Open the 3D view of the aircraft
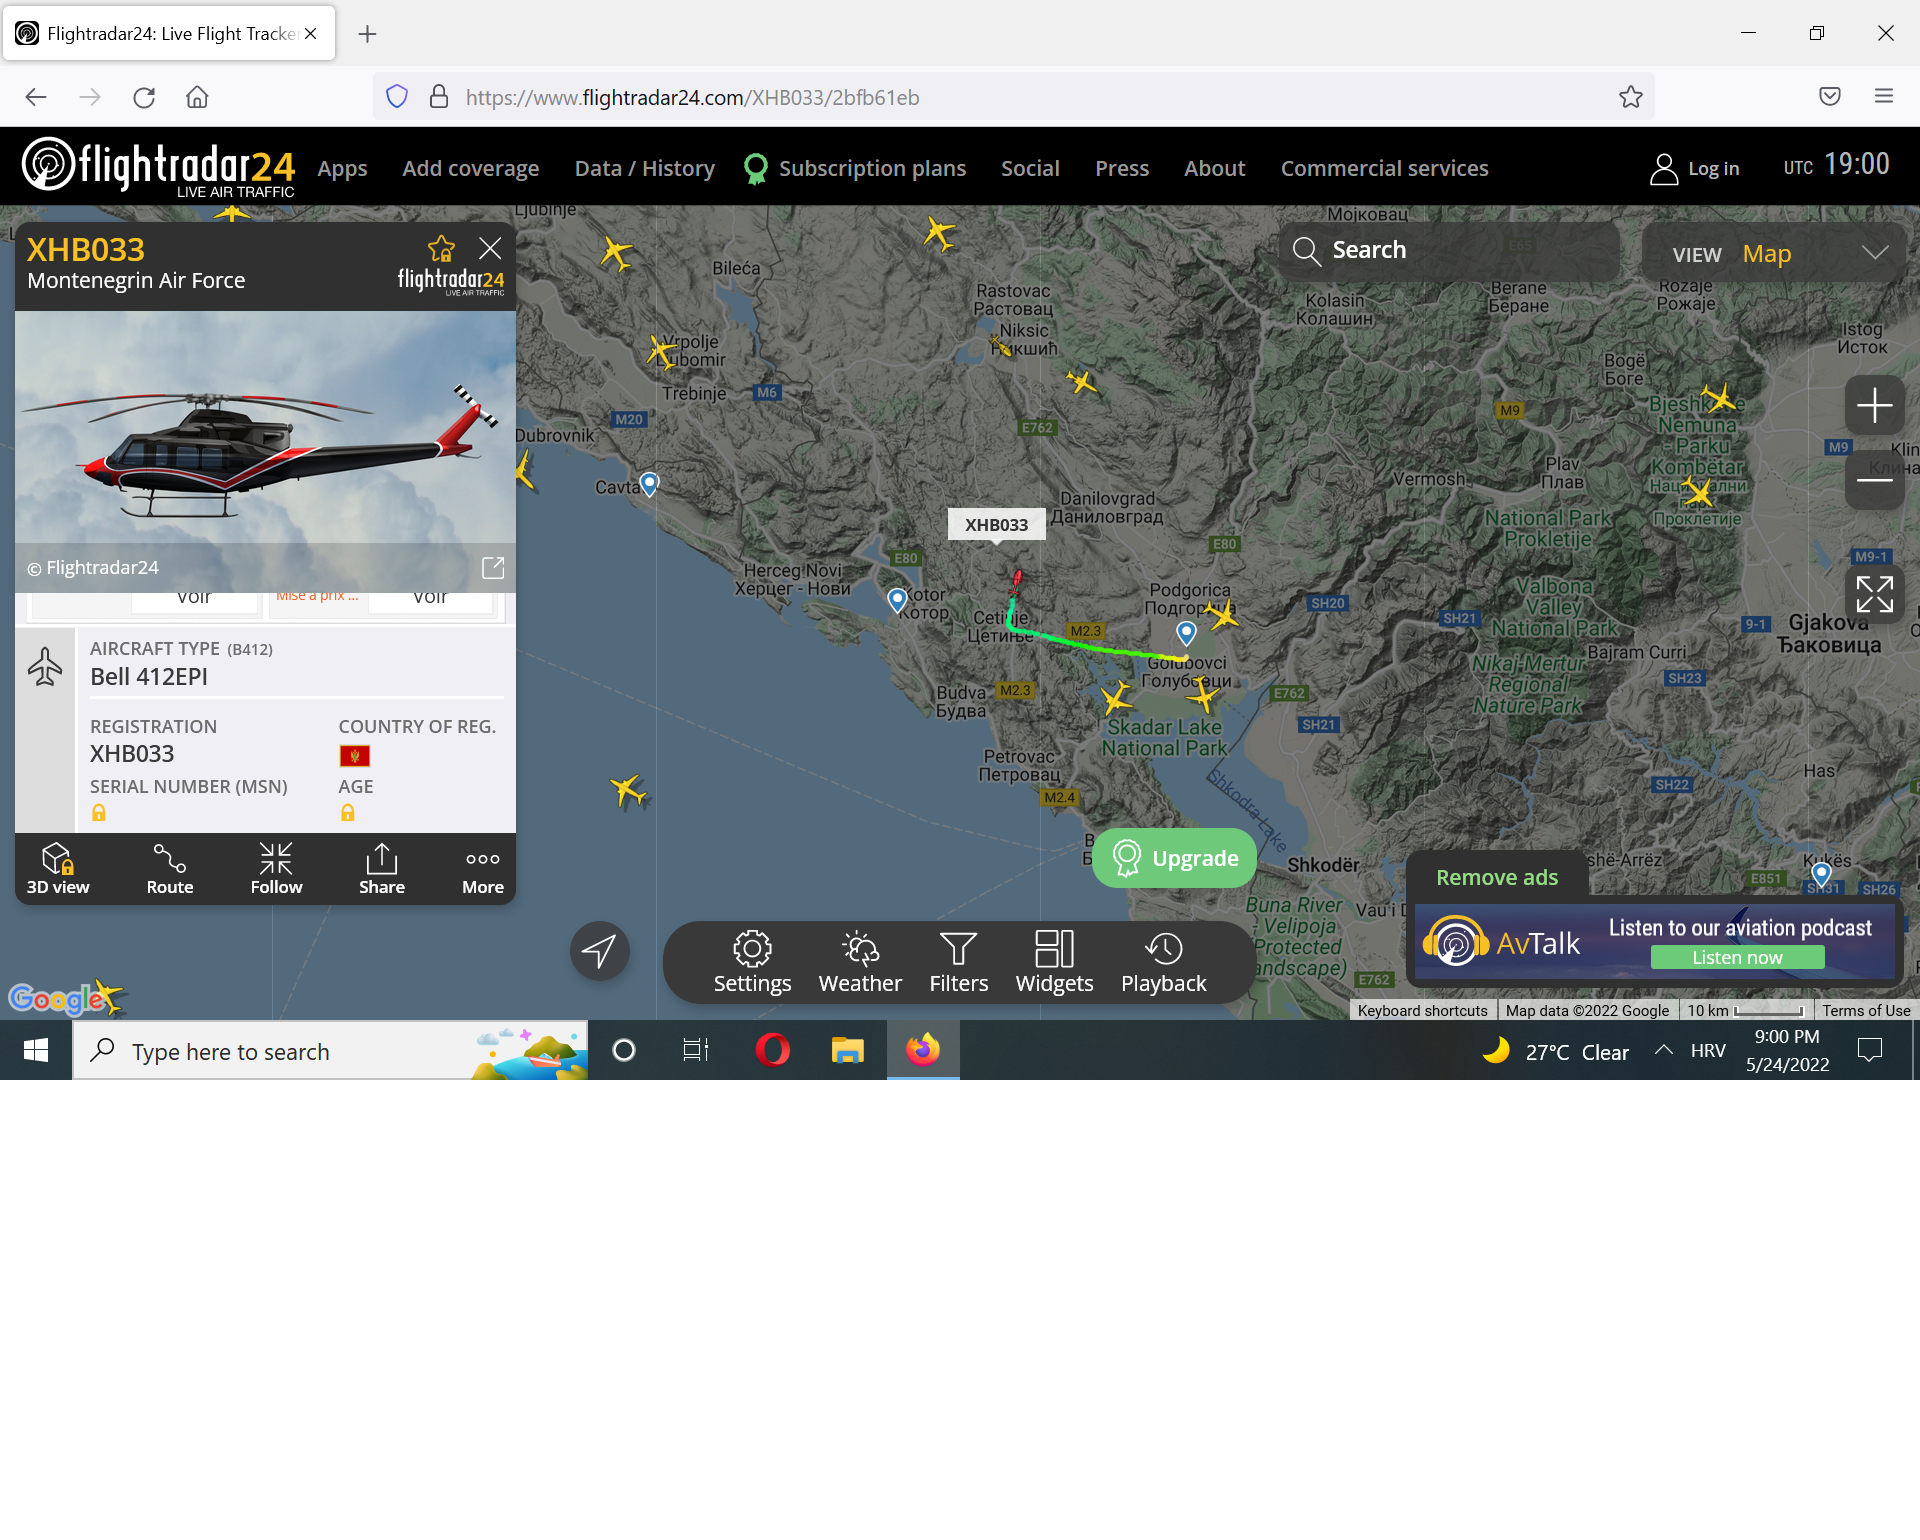The height and width of the screenshot is (1540, 1920). coord(58,869)
